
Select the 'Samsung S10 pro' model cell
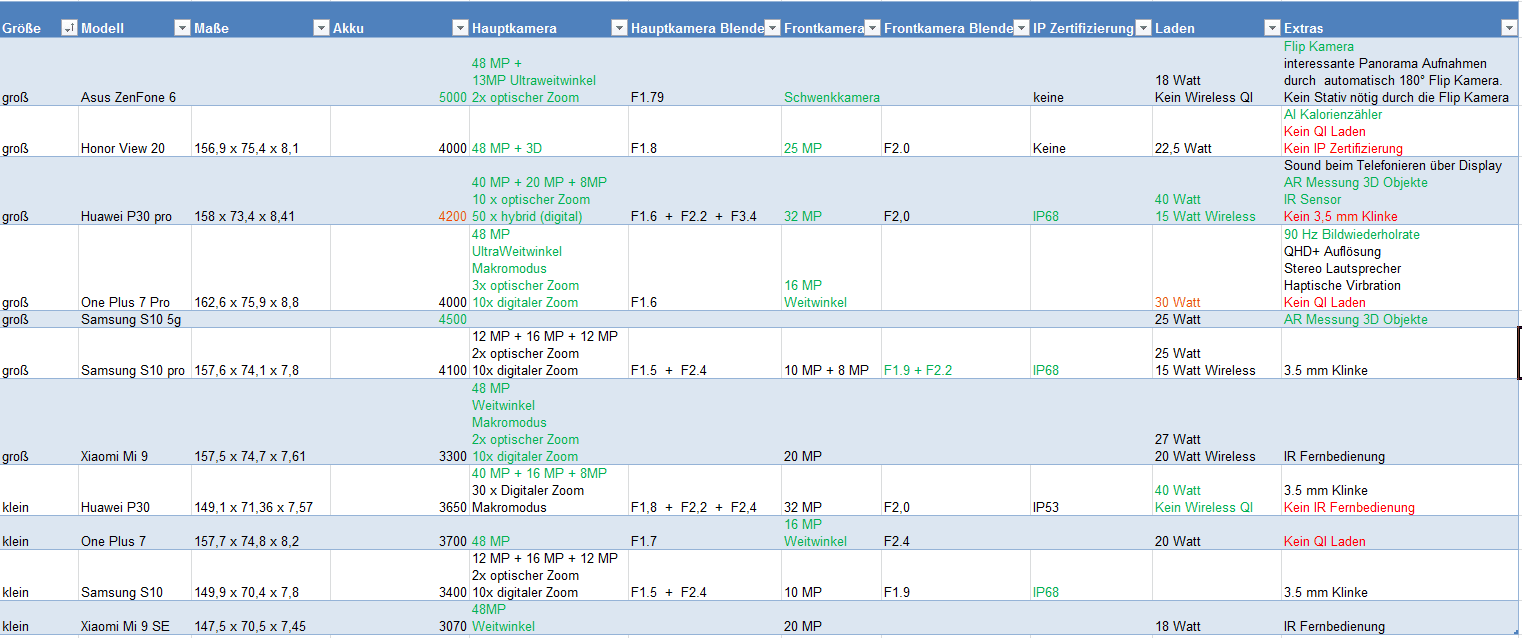[x=134, y=353]
